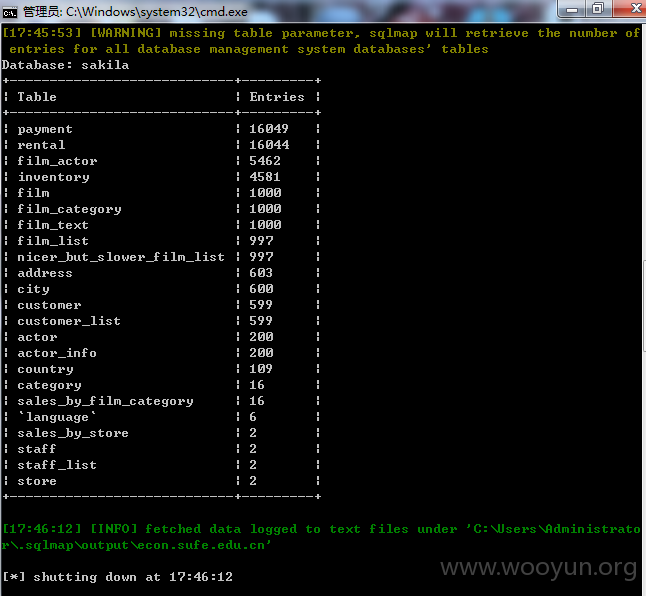Click the 'category' table name
The width and height of the screenshot is (646, 596).
click(x=49, y=386)
